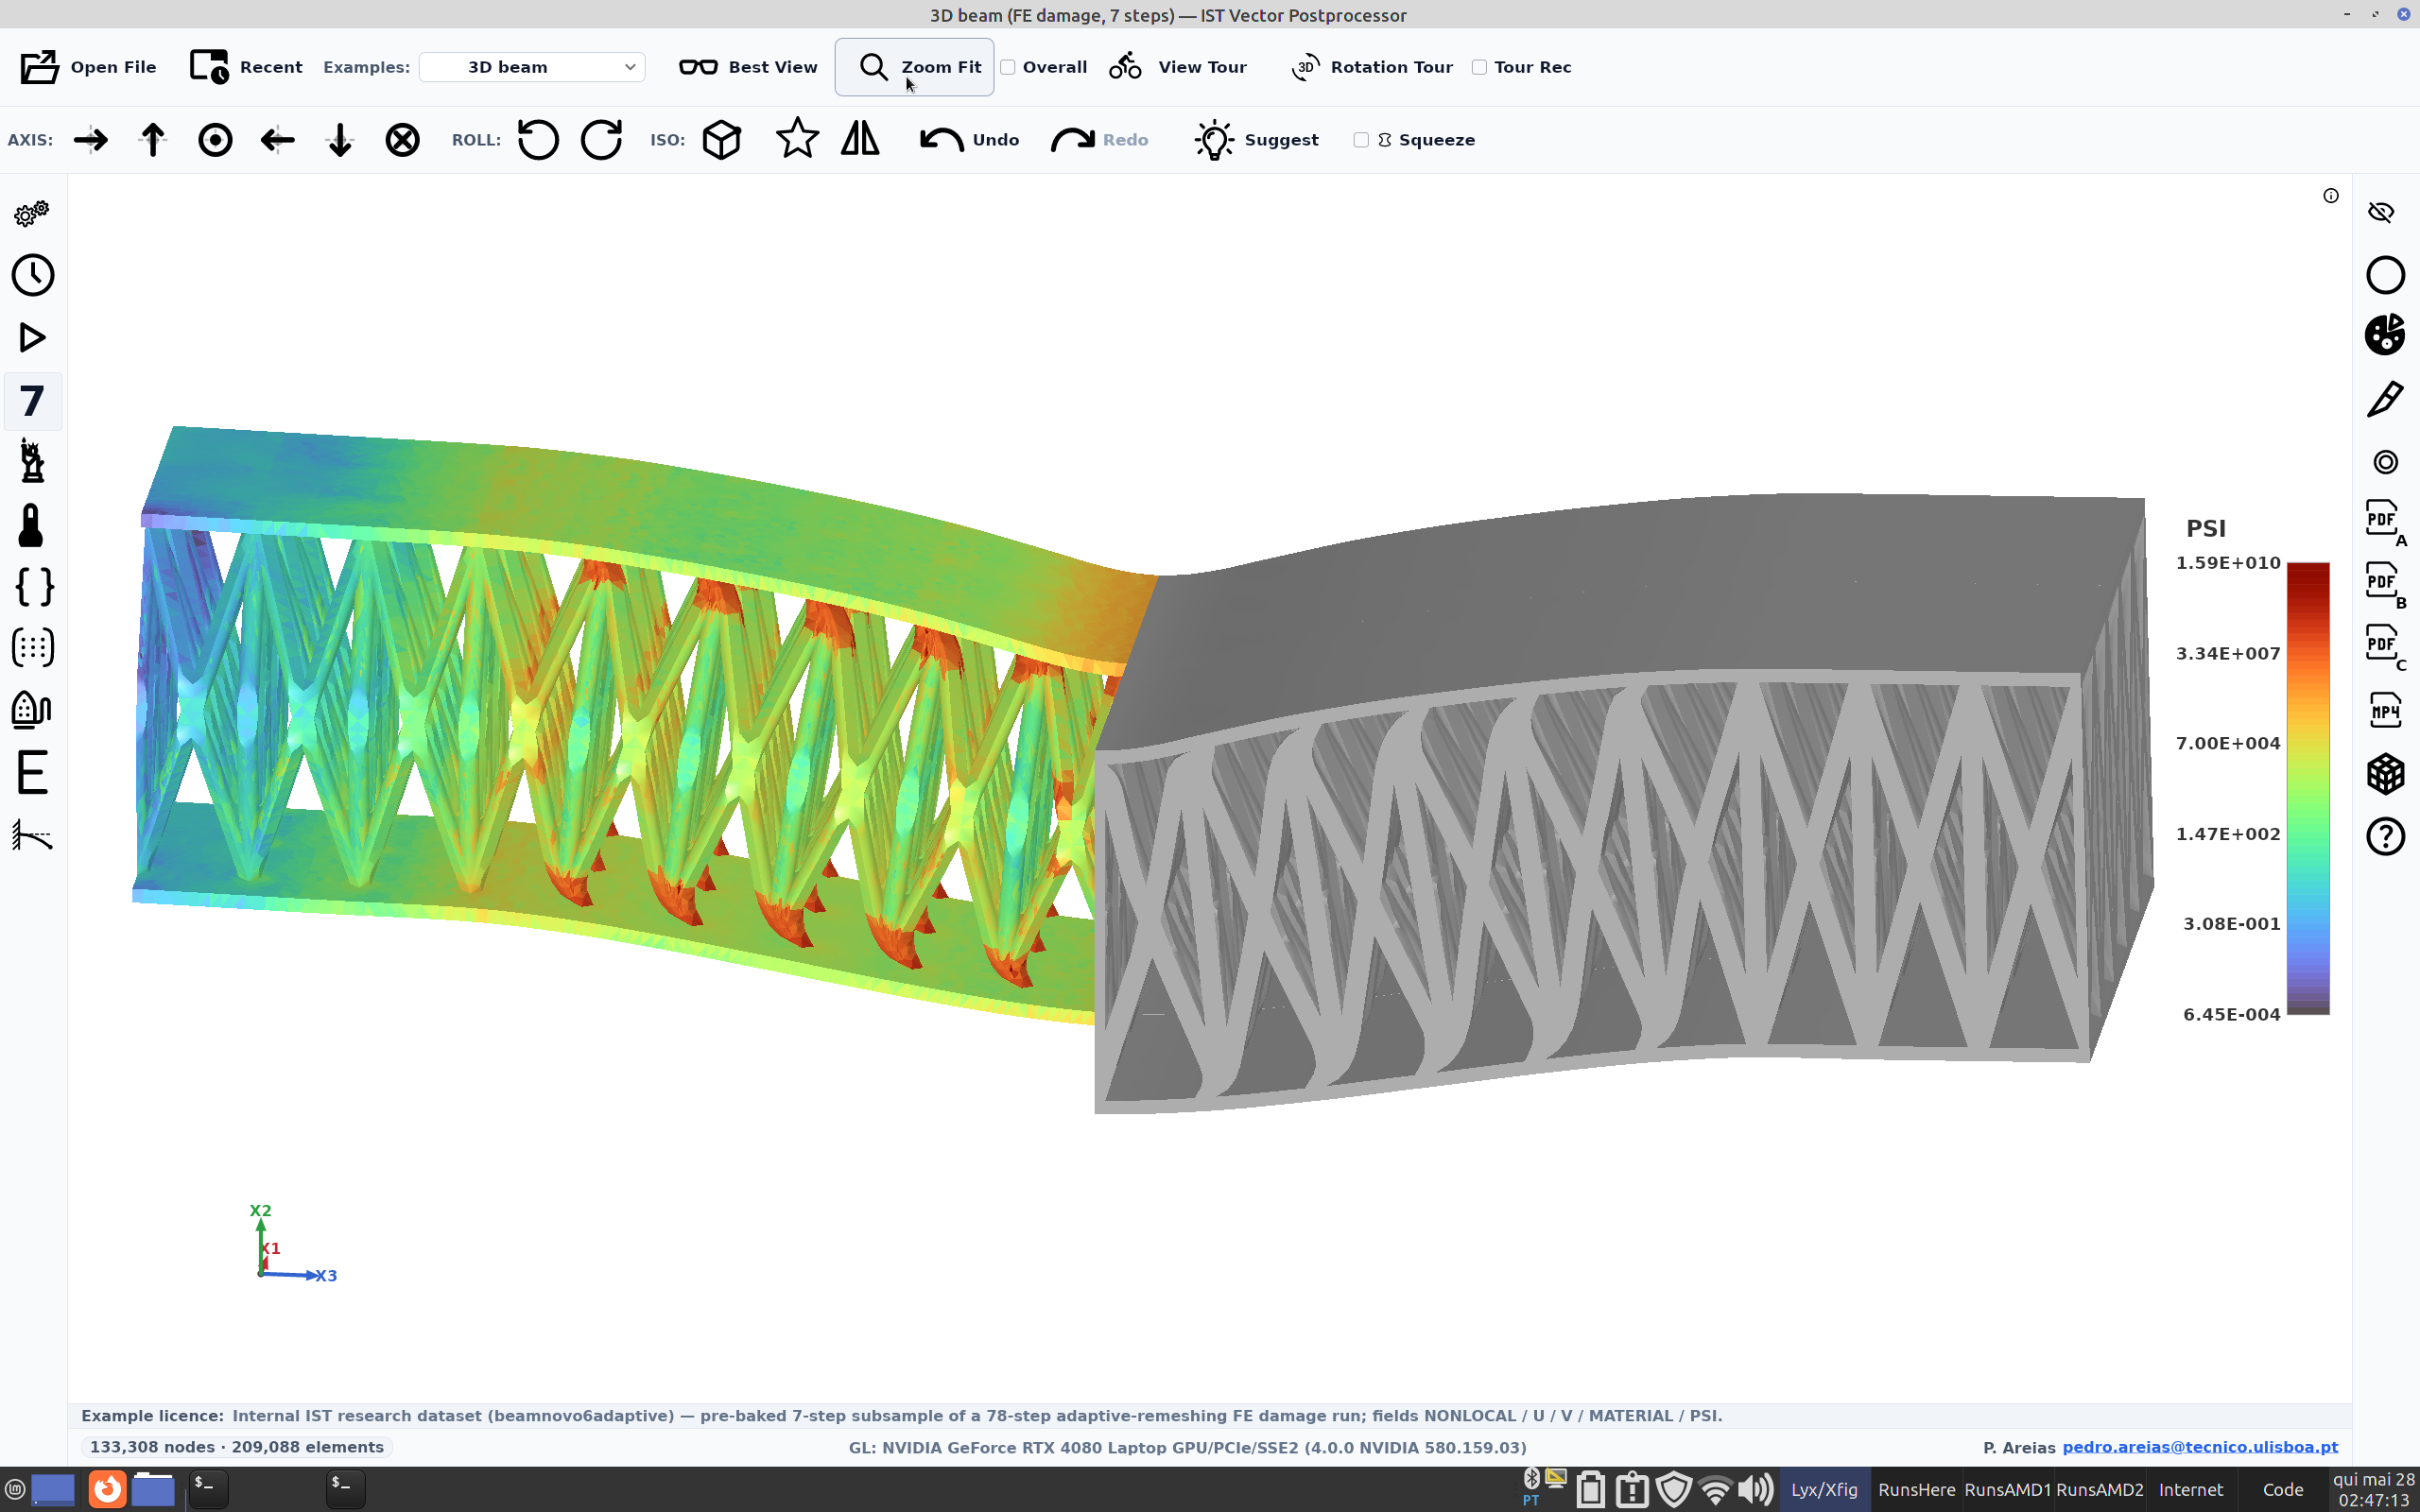This screenshot has width=2420, height=1512.
Task: Click the nodes and elements count label
Action: [237, 1447]
